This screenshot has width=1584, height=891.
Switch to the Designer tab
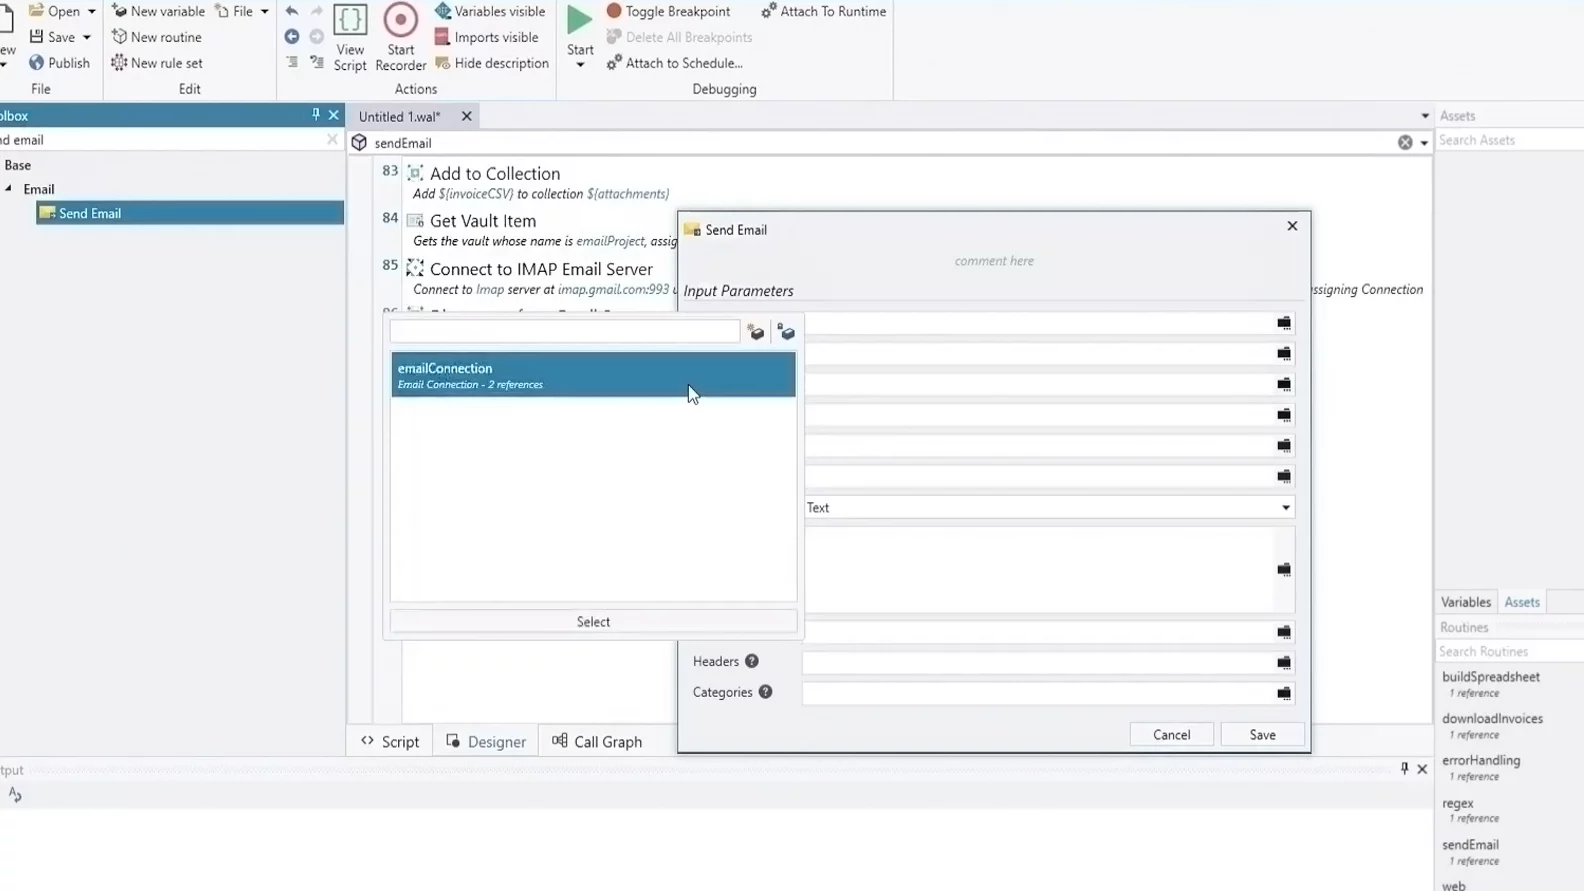coord(486,742)
